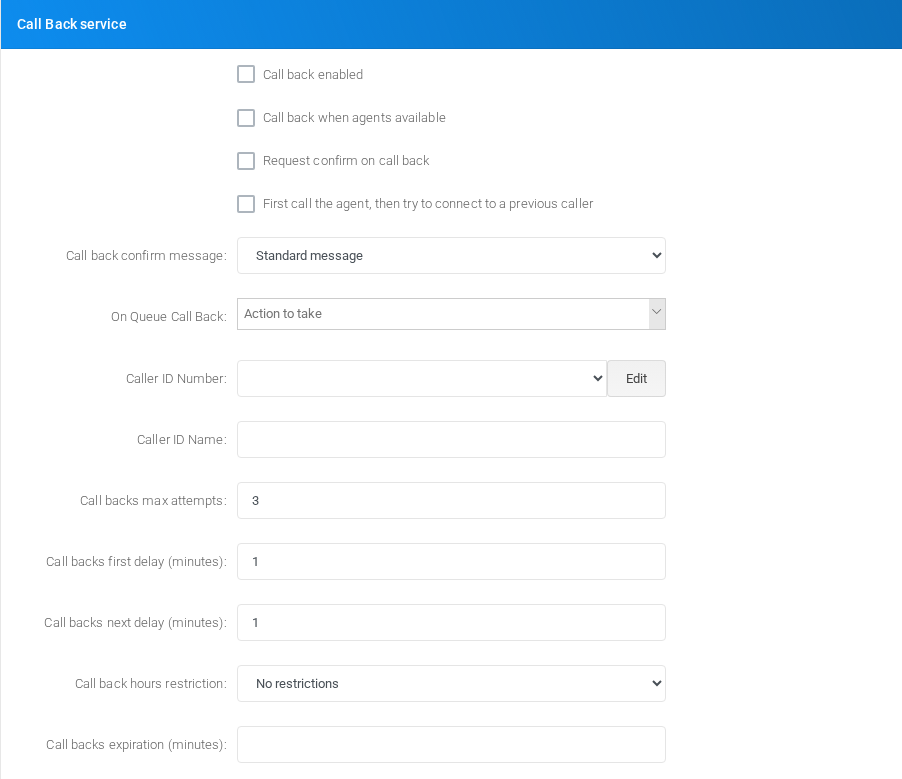Screen dimensions: 902x779
Task: Click the Call Back service header title
Action: (71, 24)
